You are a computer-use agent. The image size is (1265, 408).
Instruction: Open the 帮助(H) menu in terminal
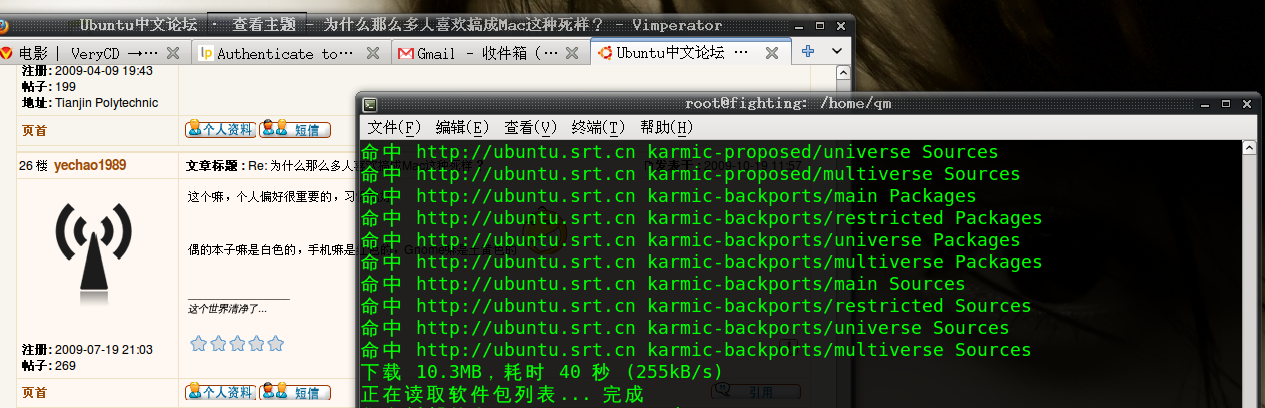(666, 127)
